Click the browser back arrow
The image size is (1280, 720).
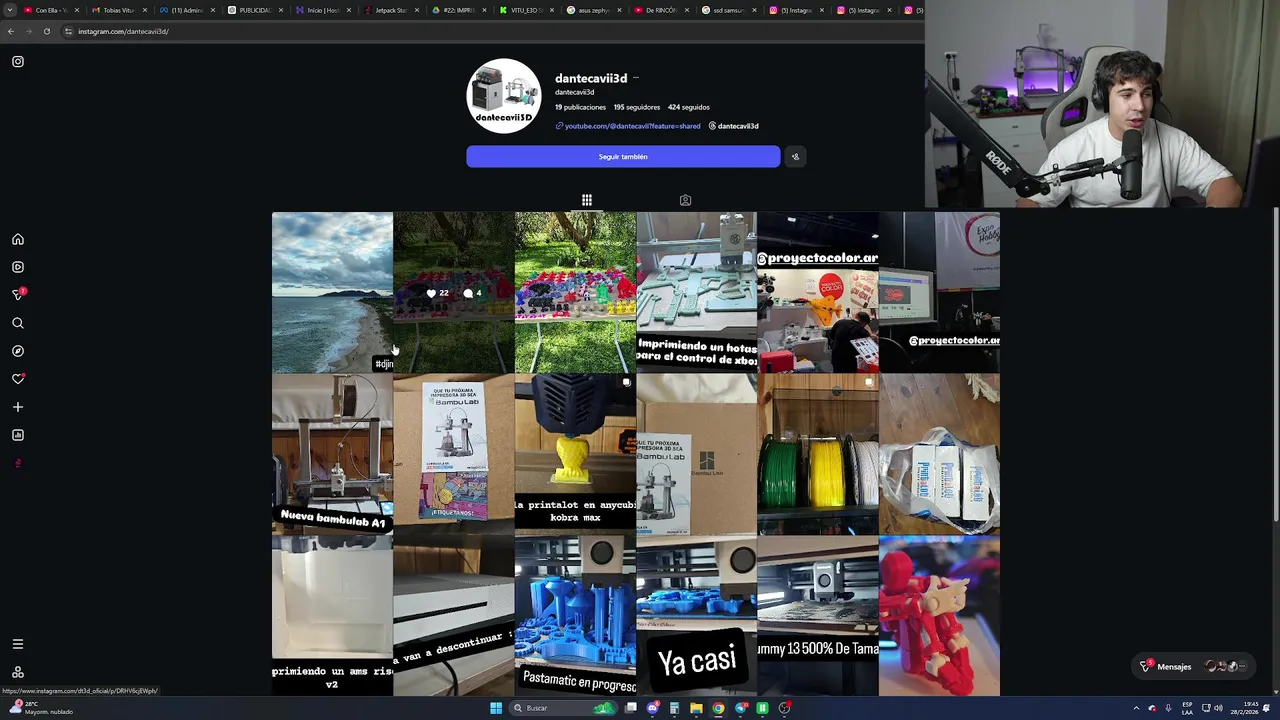(11, 31)
